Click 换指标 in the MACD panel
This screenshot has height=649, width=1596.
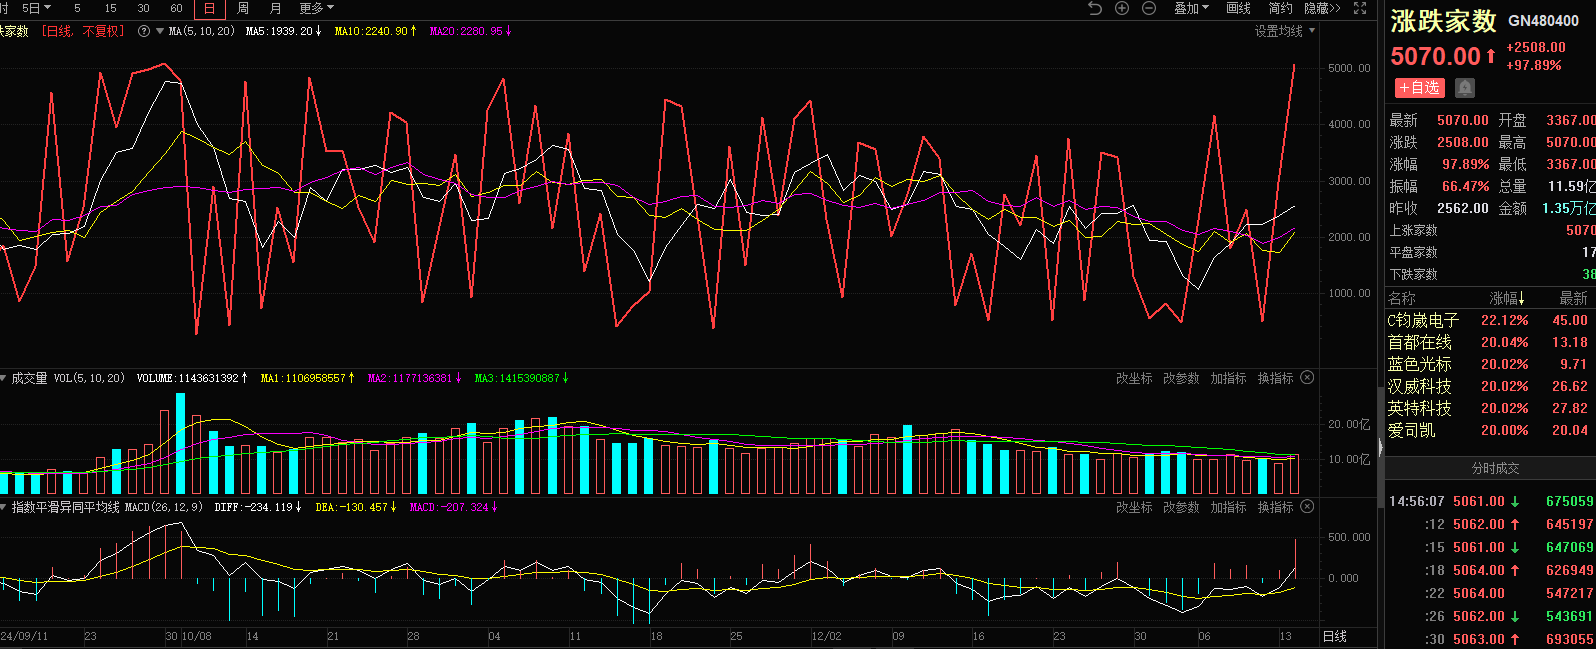[1275, 507]
